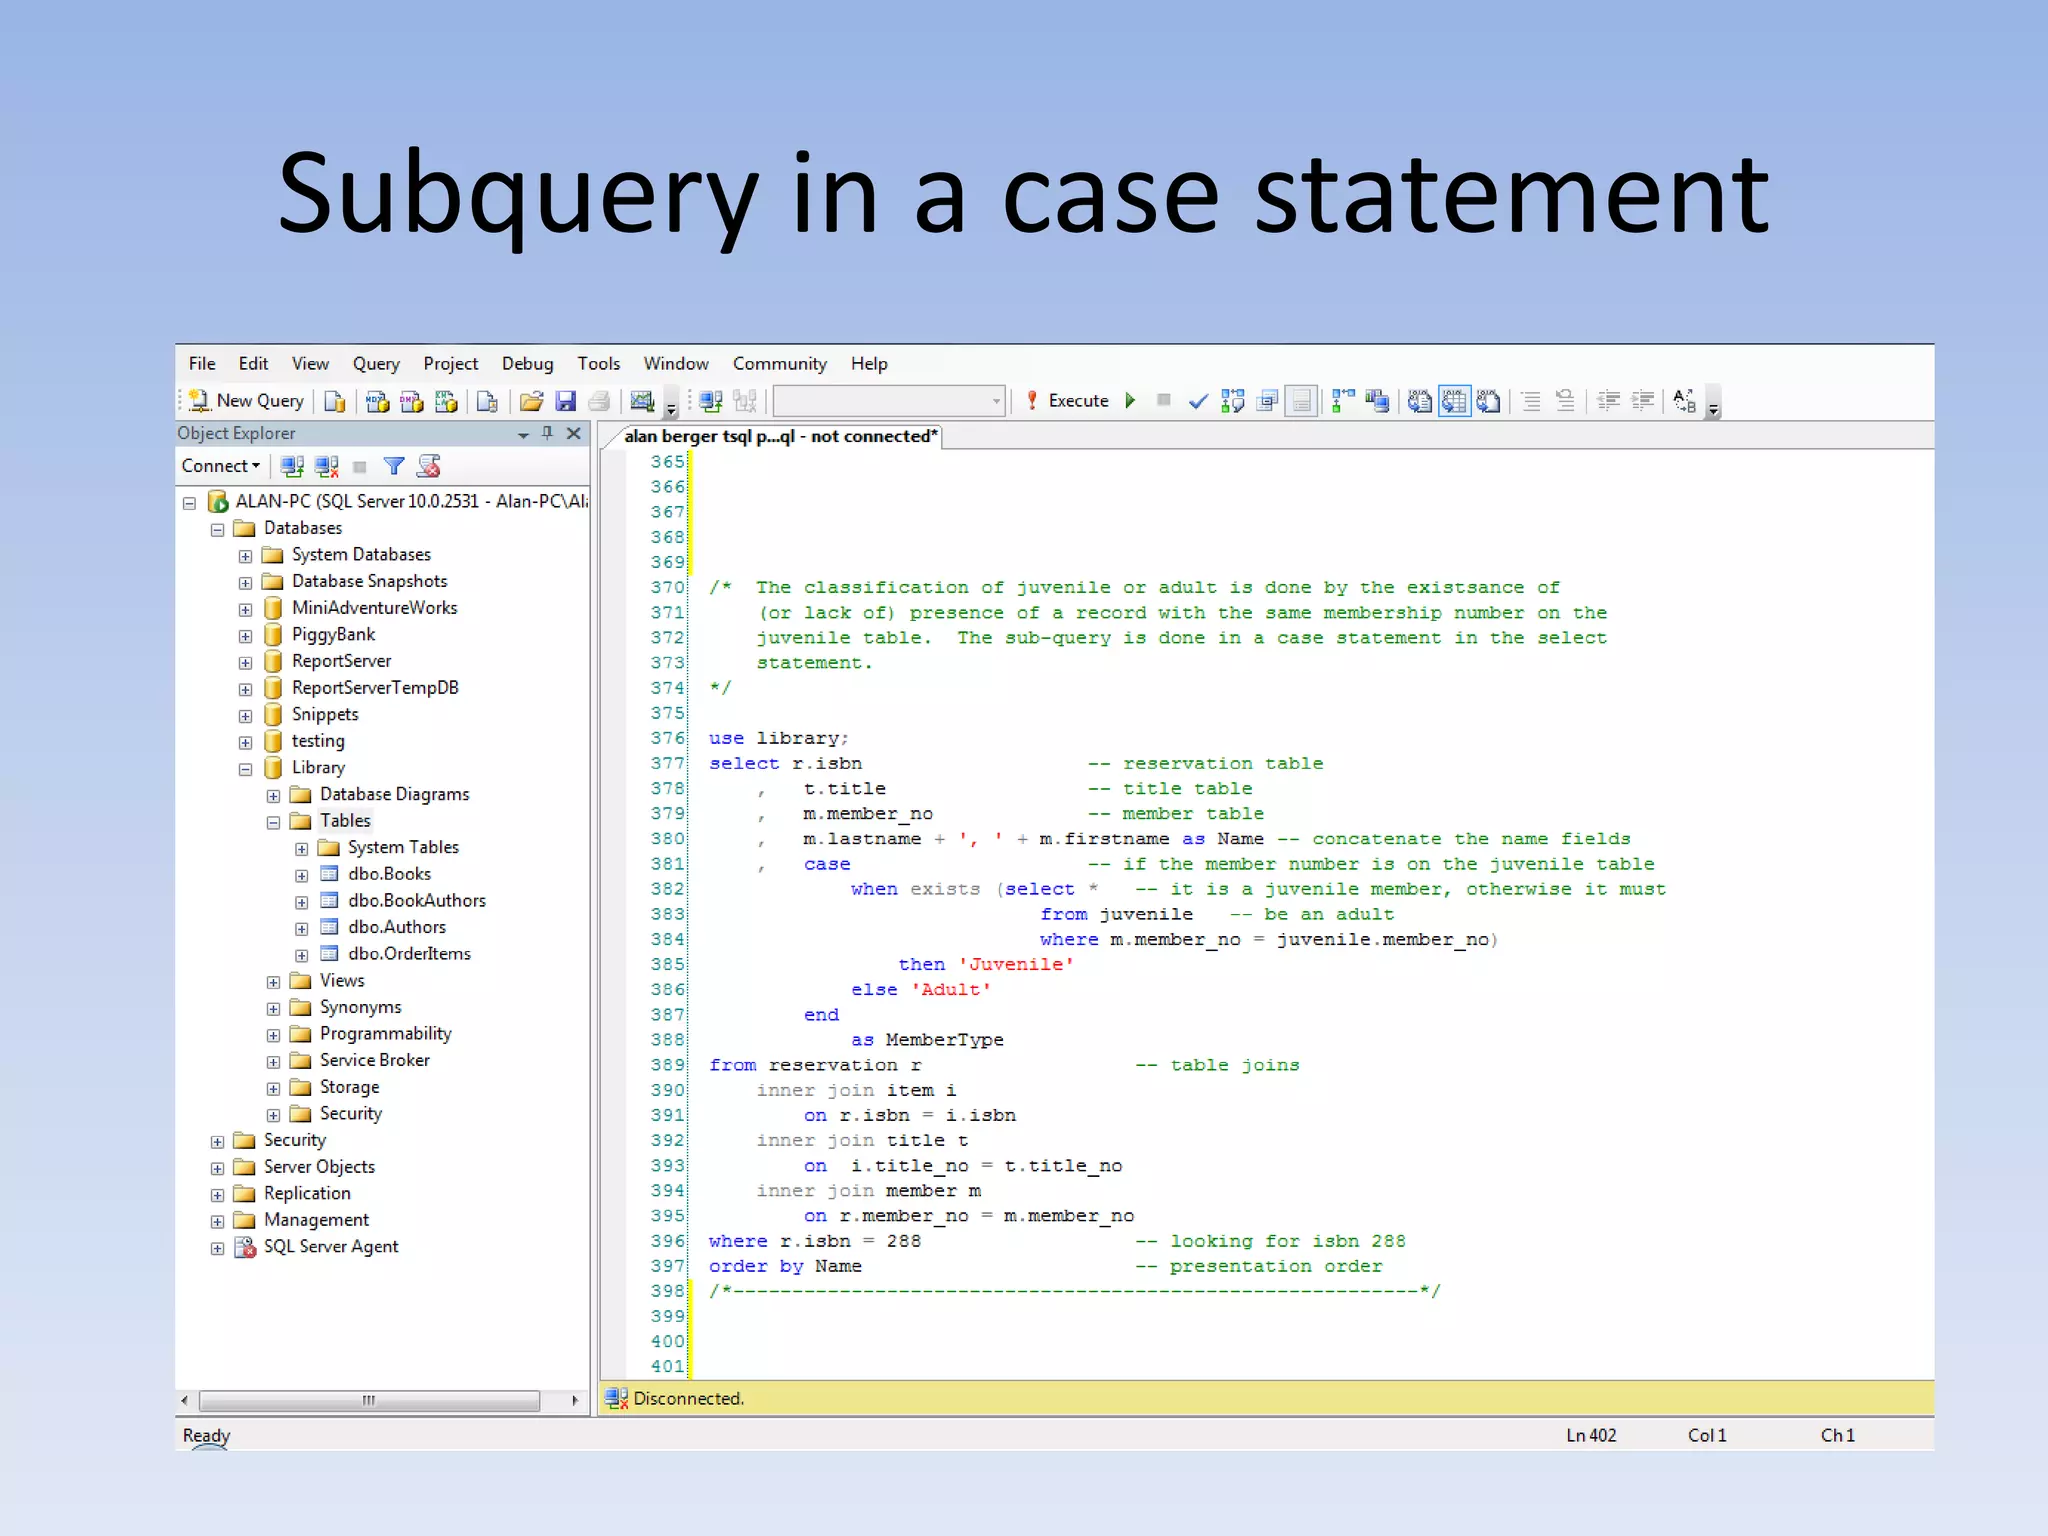Click the Parse checkmark icon
The image size is (2048, 1536).
pos(1197,401)
